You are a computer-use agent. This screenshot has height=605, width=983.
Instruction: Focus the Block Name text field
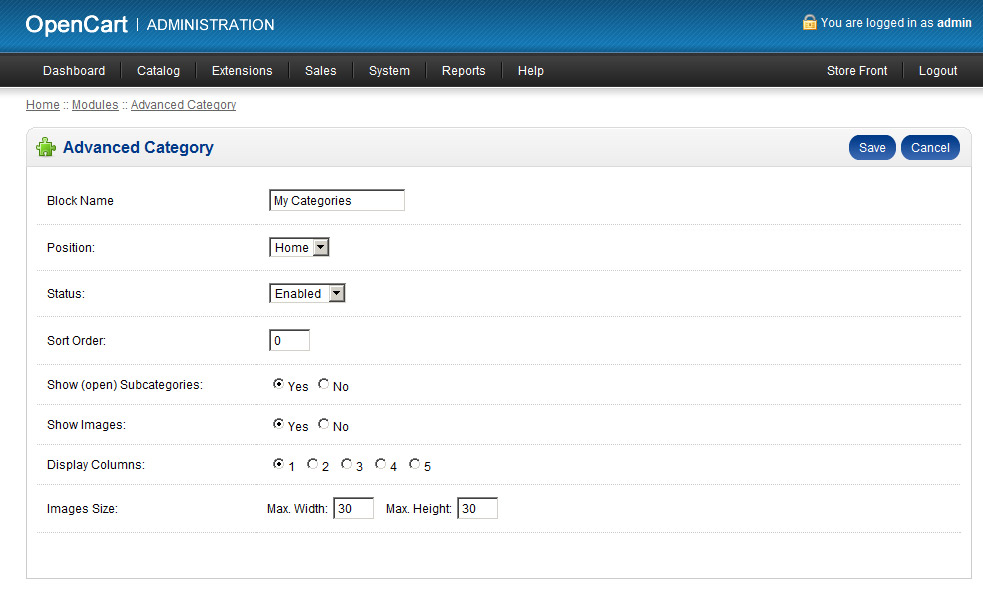pos(337,201)
